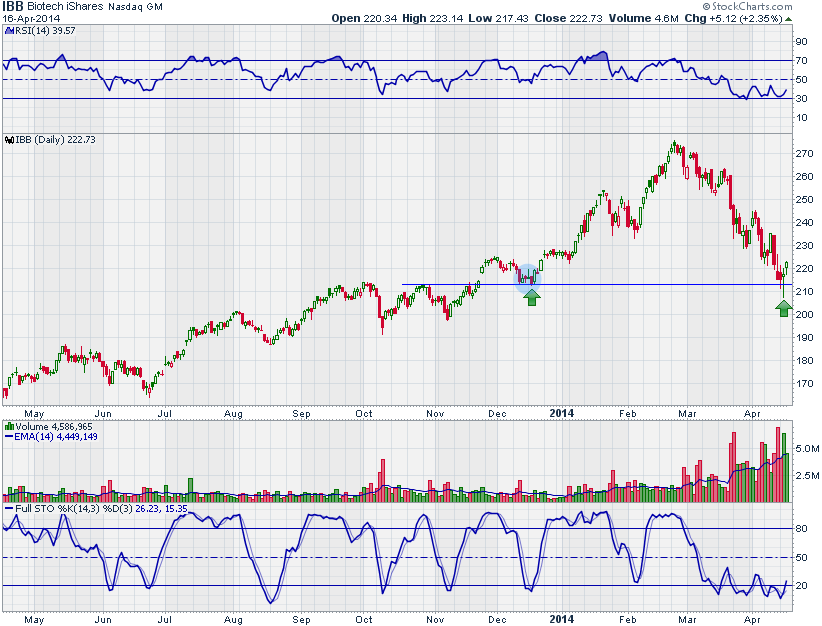This screenshot has width=822, height=626.
Task: Click the blue line marker before EMA(14)
Action: pyautogui.click(x=9, y=437)
